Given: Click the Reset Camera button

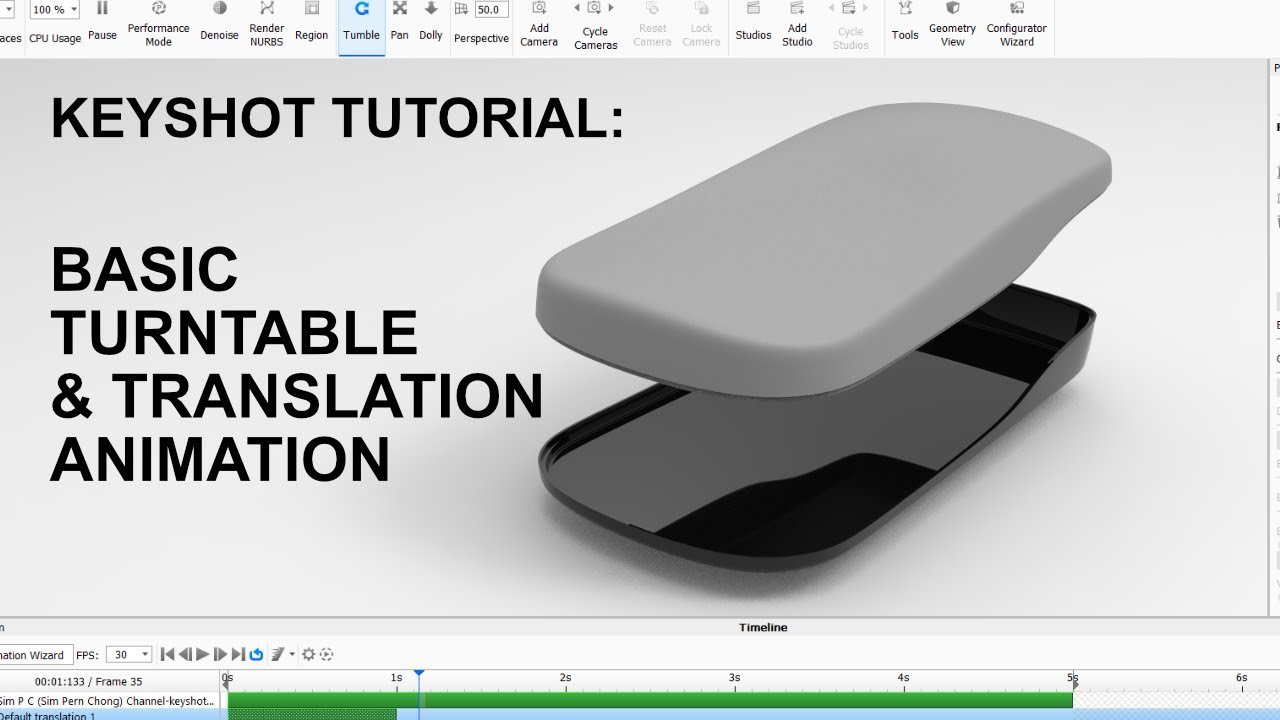Looking at the screenshot, I should coord(652,24).
